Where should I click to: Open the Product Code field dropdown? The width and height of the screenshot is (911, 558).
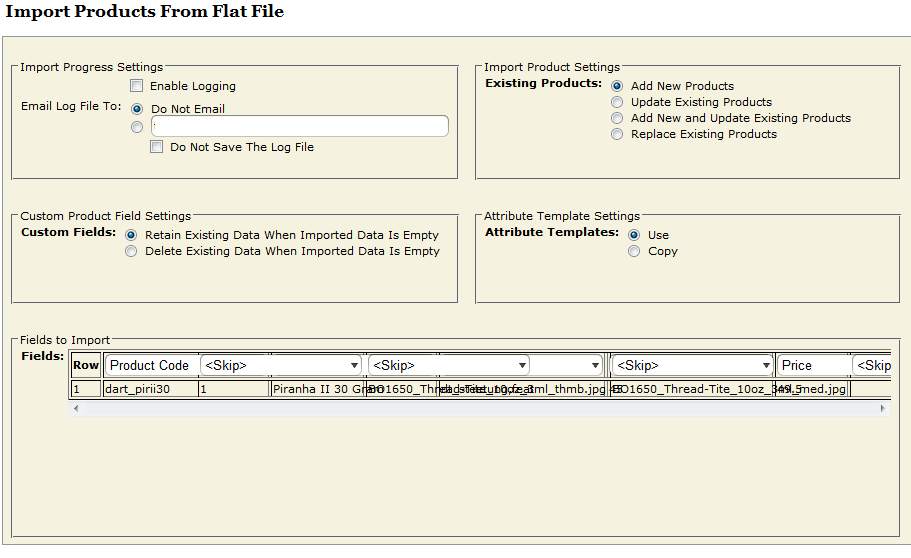[x=150, y=366]
